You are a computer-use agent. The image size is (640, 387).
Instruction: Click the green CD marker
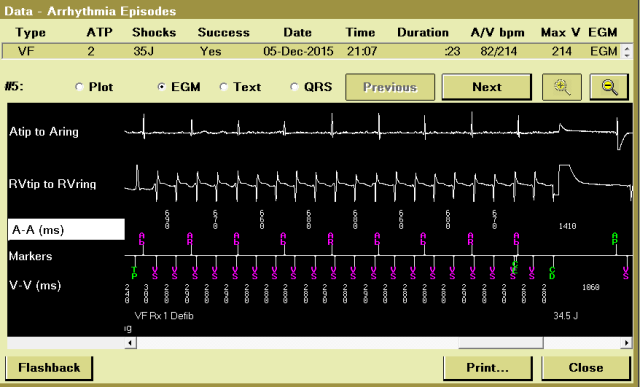552,273
